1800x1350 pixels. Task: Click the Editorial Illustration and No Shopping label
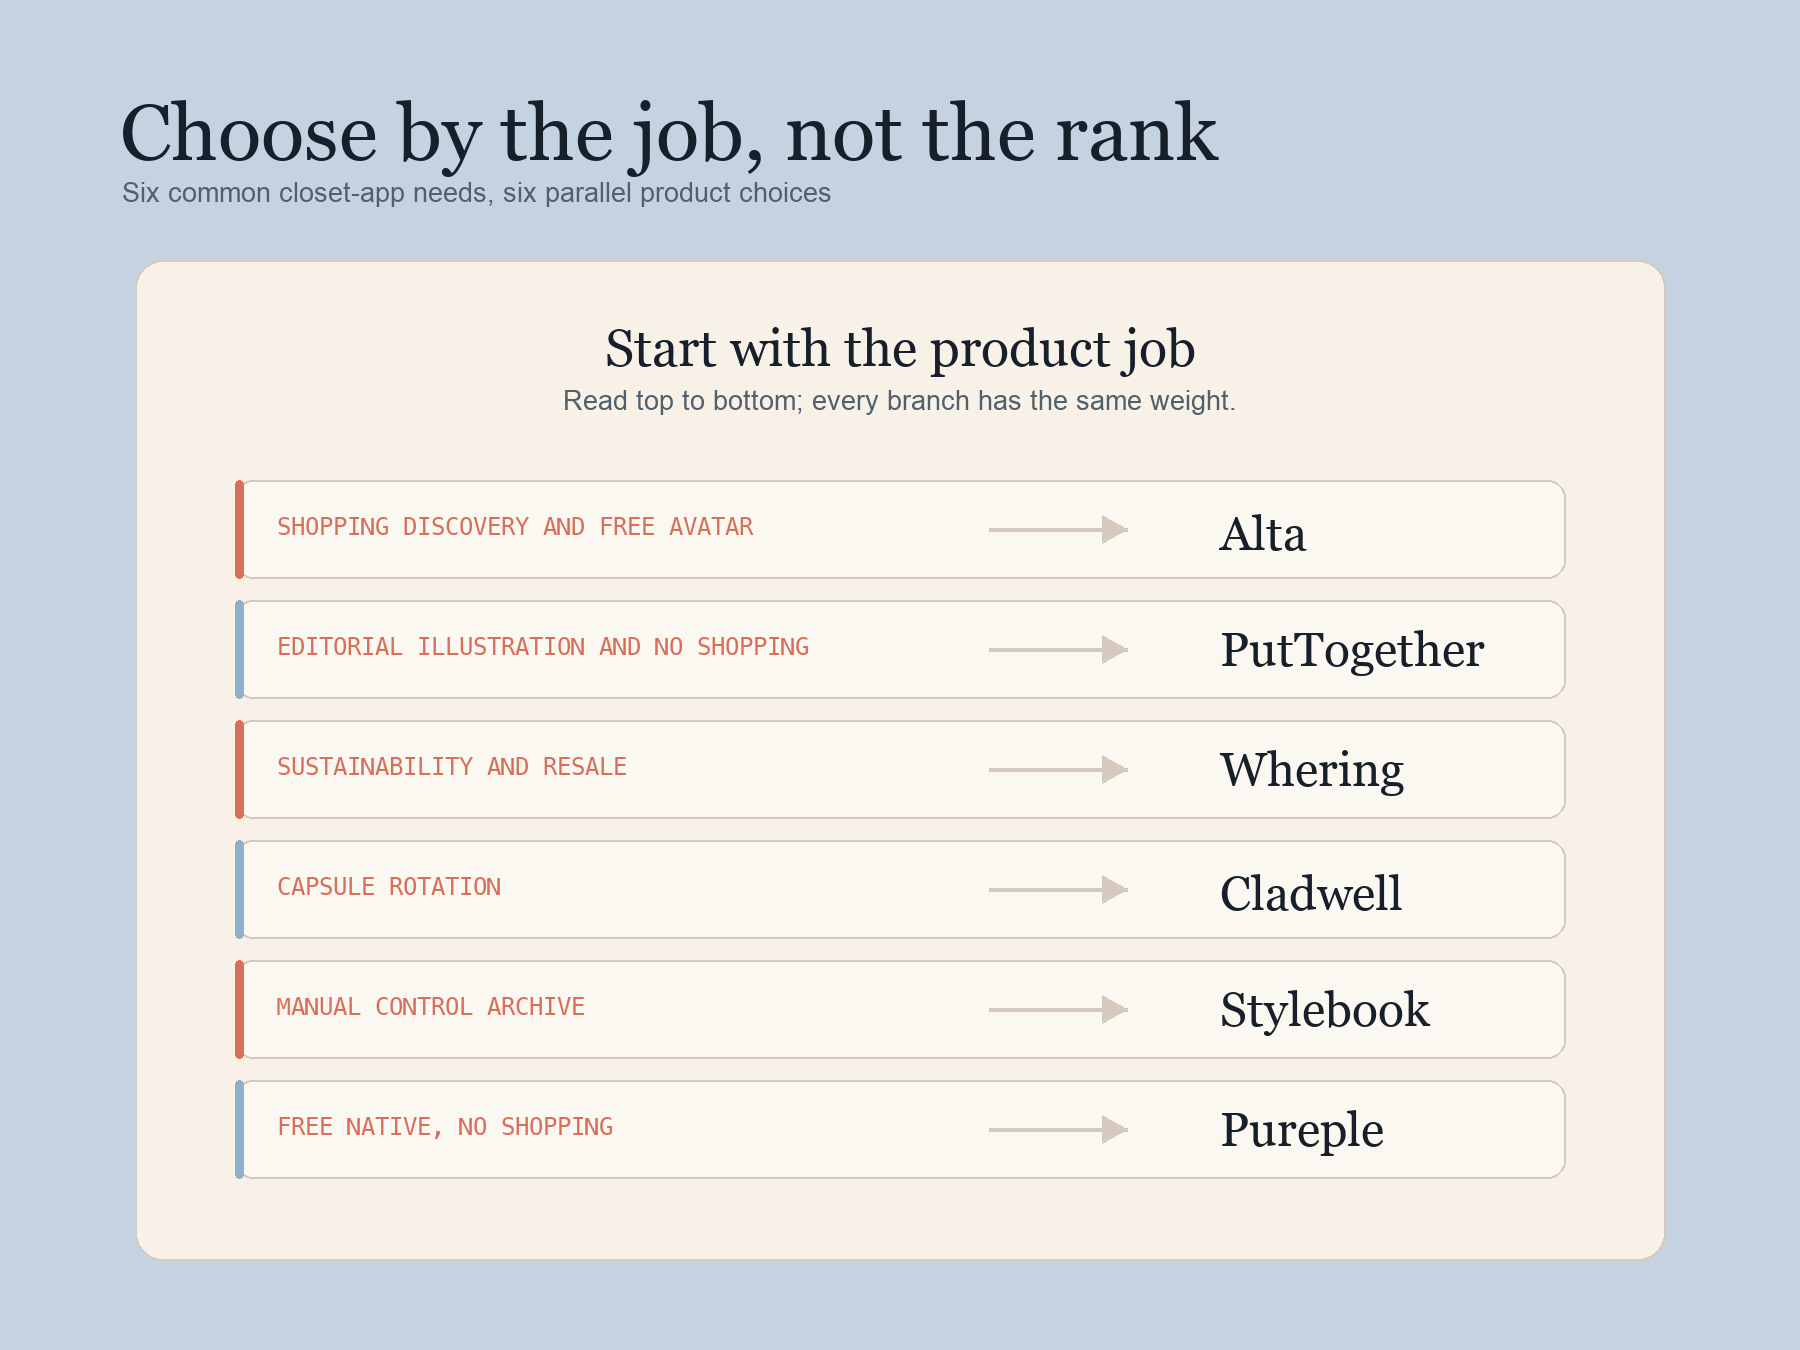[543, 647]
